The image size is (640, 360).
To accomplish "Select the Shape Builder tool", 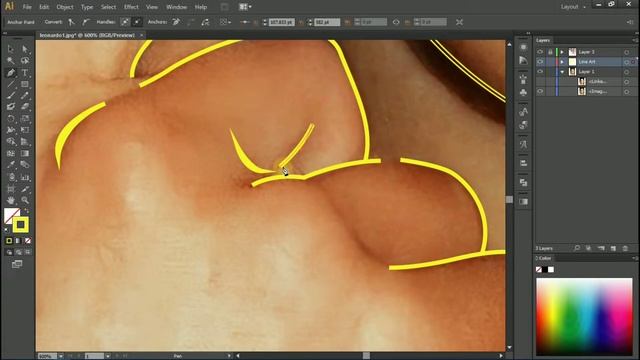I will [x=11, y=142].
